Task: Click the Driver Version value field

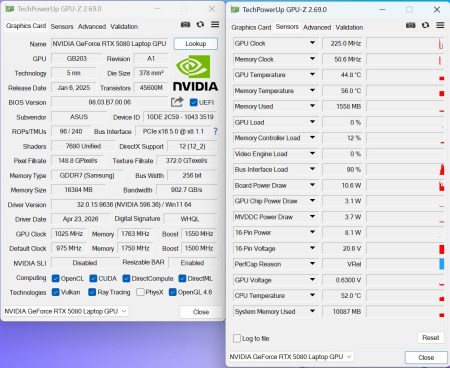Action: click(134, 204)
